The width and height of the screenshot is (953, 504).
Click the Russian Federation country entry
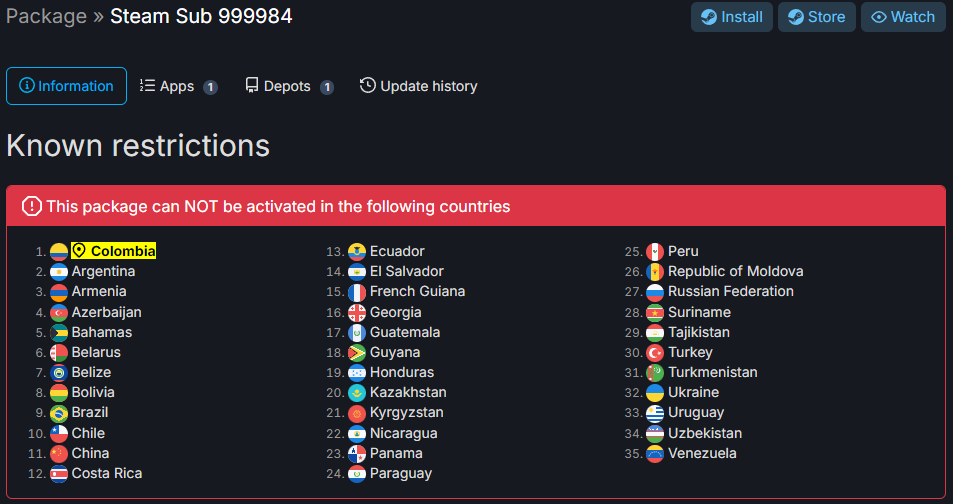coord(731,292)
